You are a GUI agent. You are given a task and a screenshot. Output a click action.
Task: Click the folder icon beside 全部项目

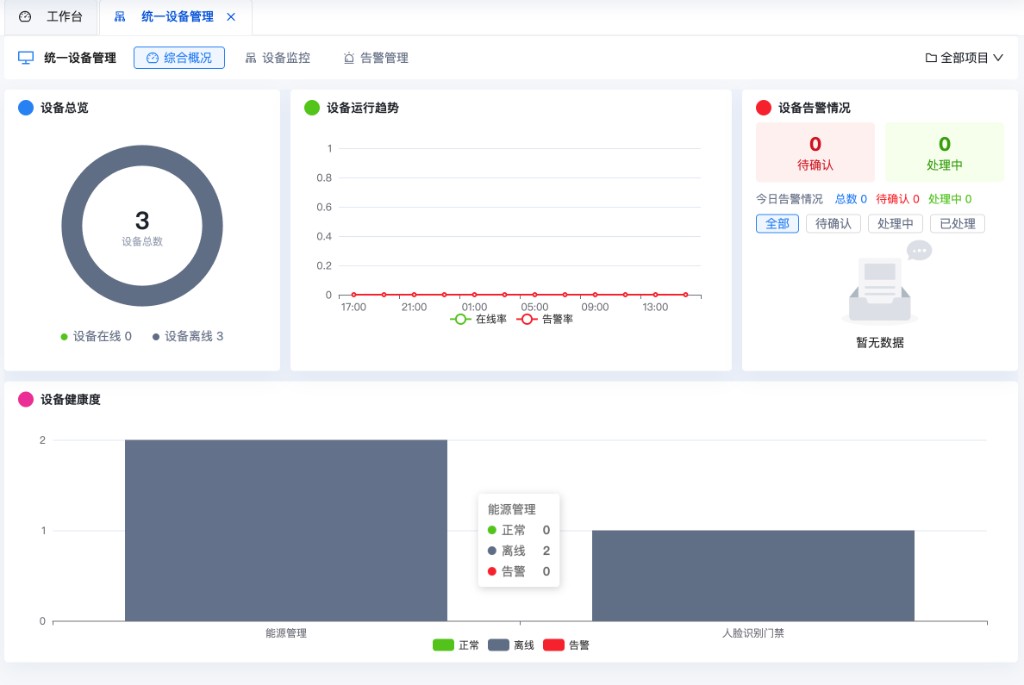[931, 57]
